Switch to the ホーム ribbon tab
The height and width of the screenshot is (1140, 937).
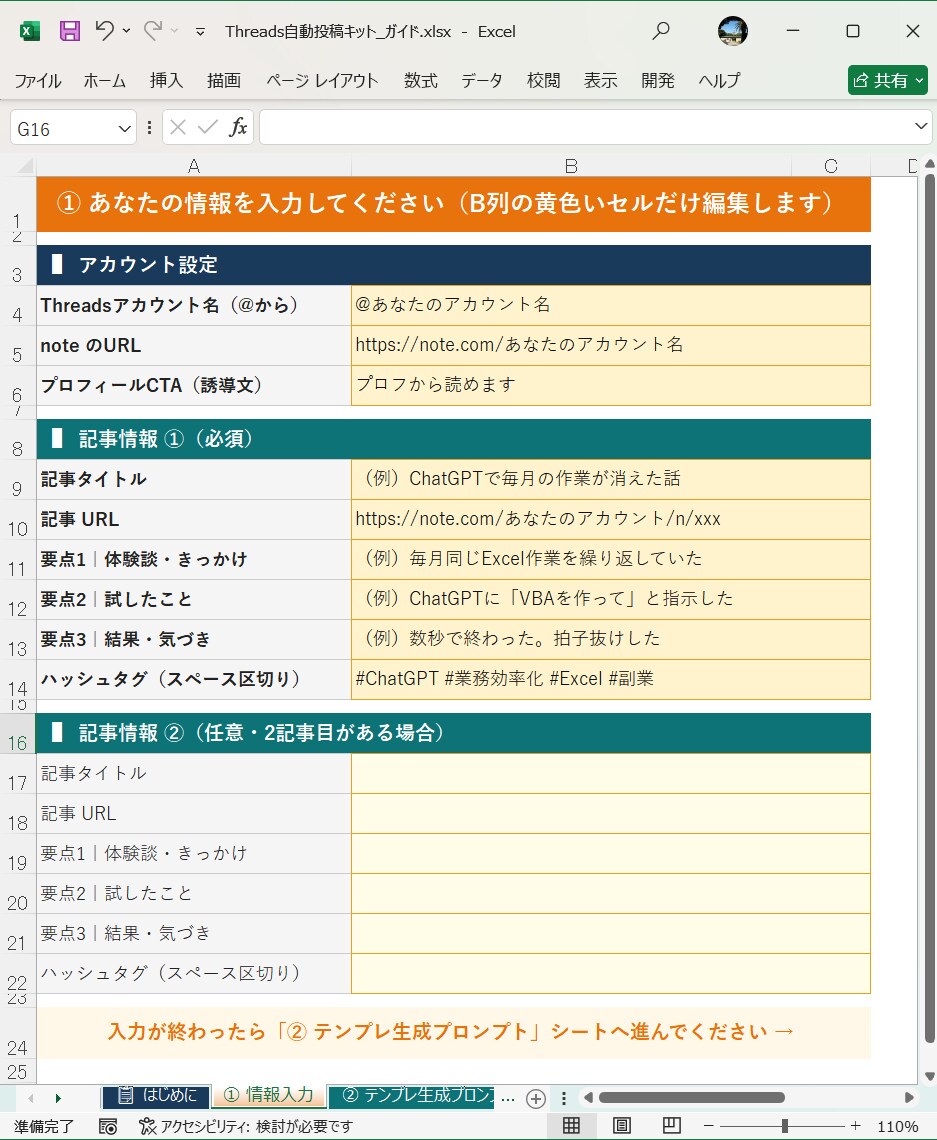pos(105,81)
